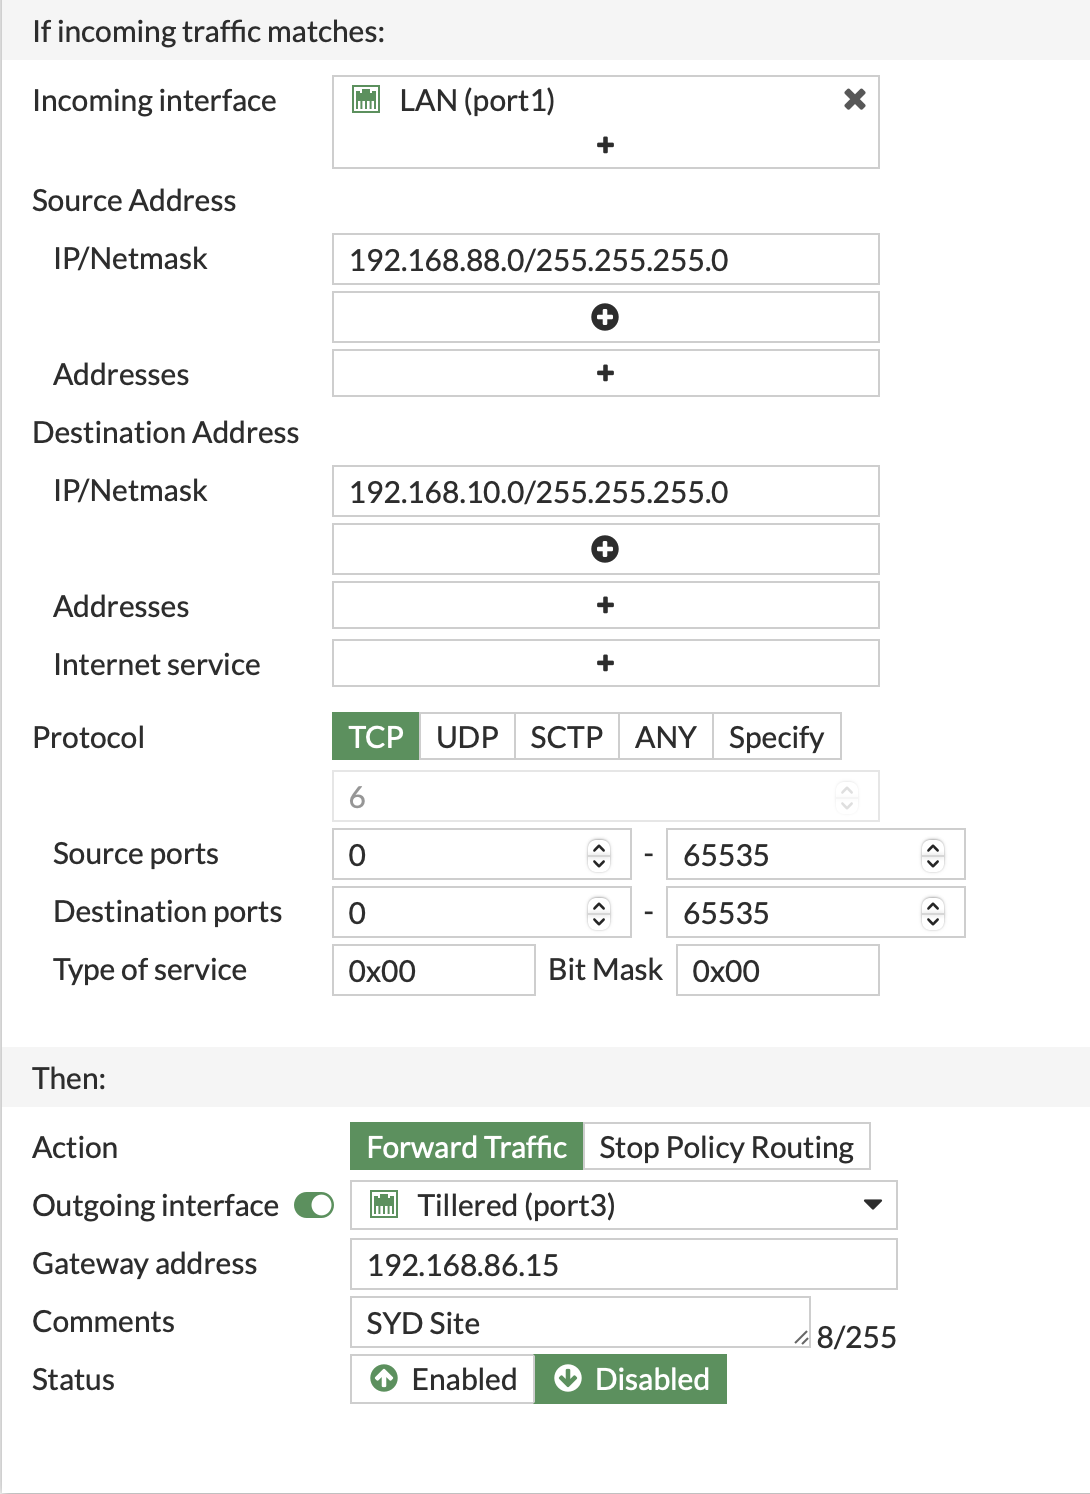The width and height of the screenshot is (1090, 1494).
Task: Set the route status to Disabled
Action: click(631, 1379)
